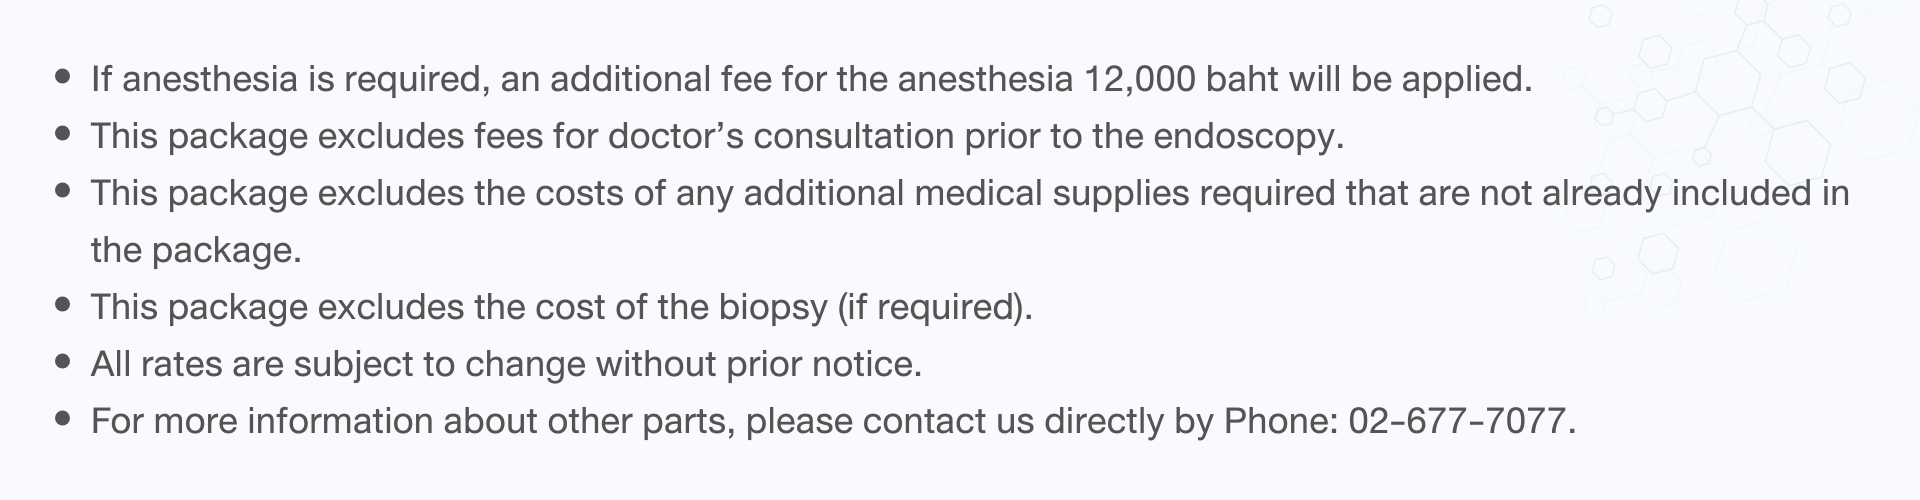The width and height of the screenshot is (1920, 500).
Task: Click the phone number 02-677-7077
Action: point(1457,422)
